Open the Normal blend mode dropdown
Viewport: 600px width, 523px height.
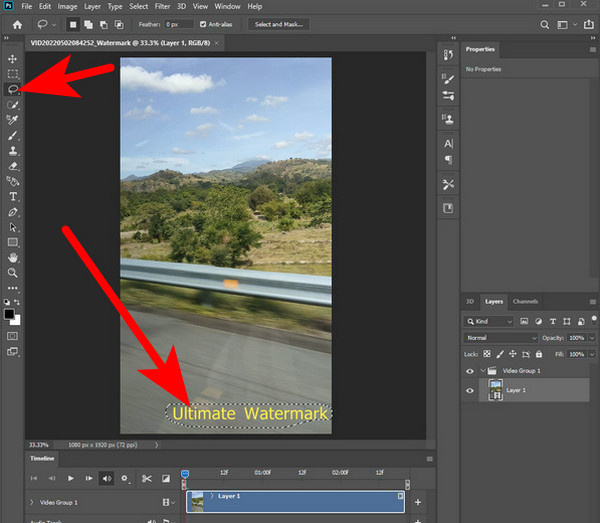[x=495, y=338]
